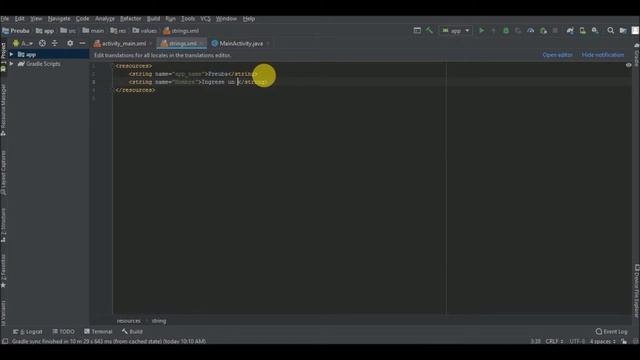Expand the app module tree node
Viewport: 640px width, 360px height.
11,54
